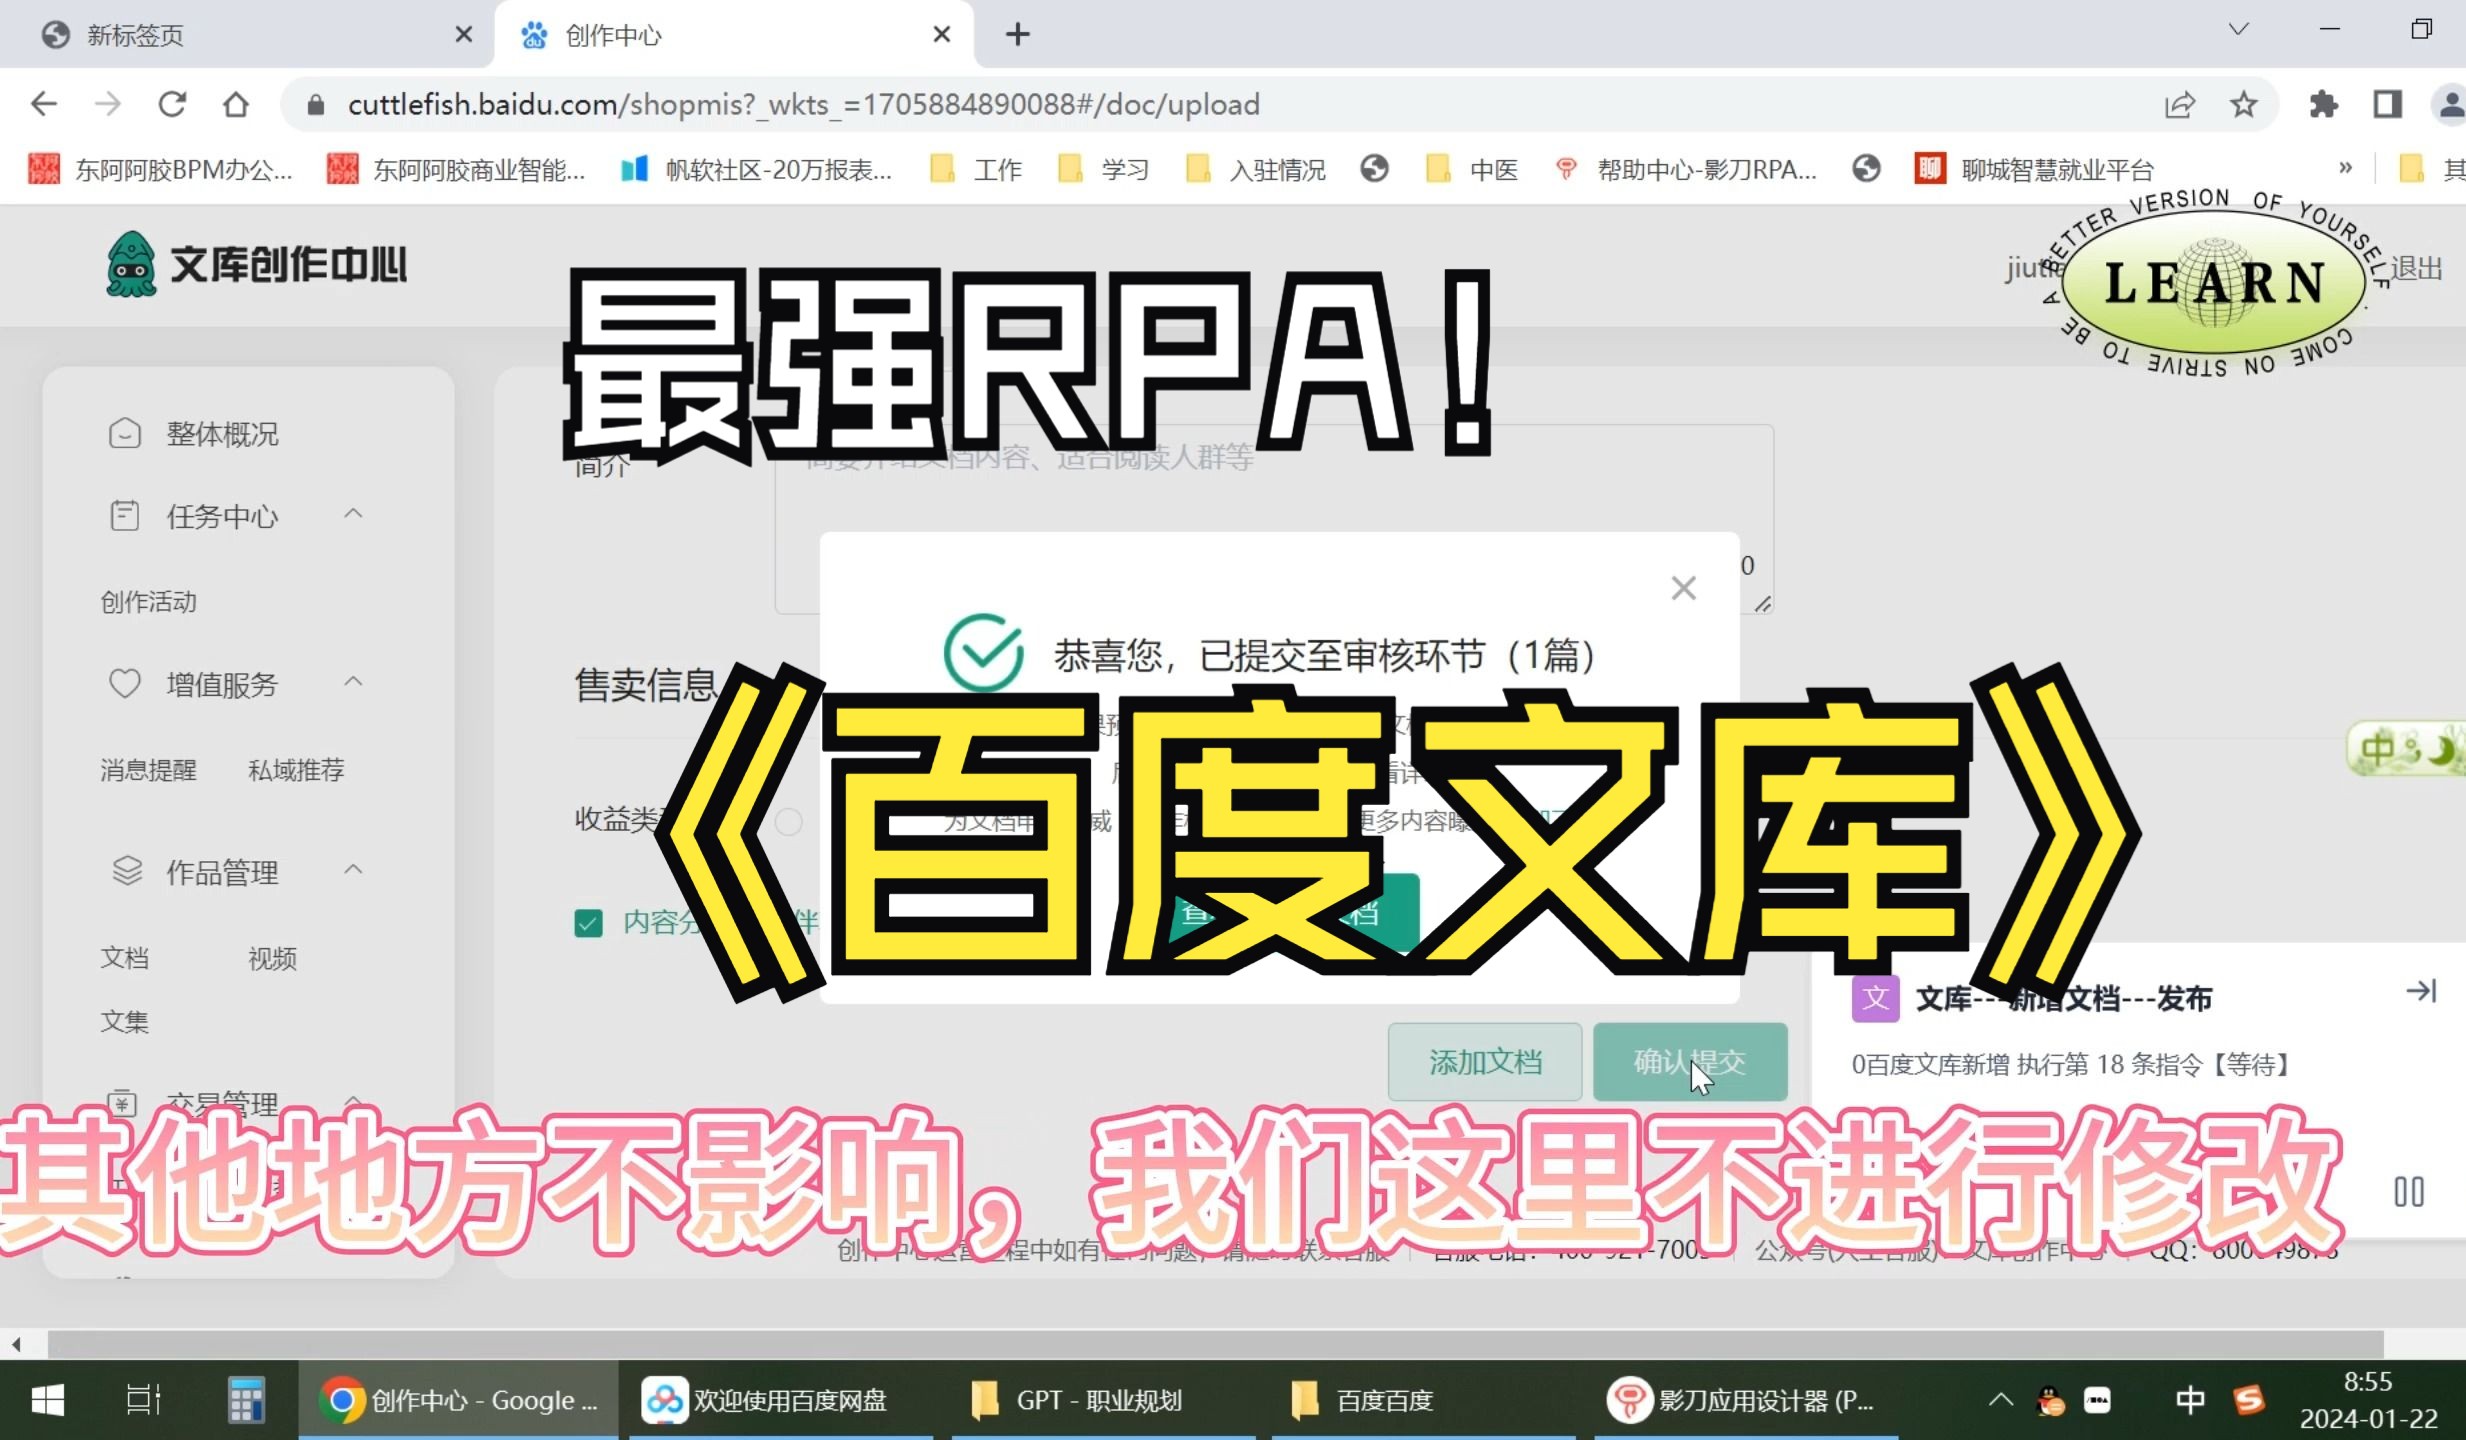Image resolution: width=2466 pixels, height=1440 pixels.
Task: Toggle the 内容分 checkbox
Action: (589, 922)
